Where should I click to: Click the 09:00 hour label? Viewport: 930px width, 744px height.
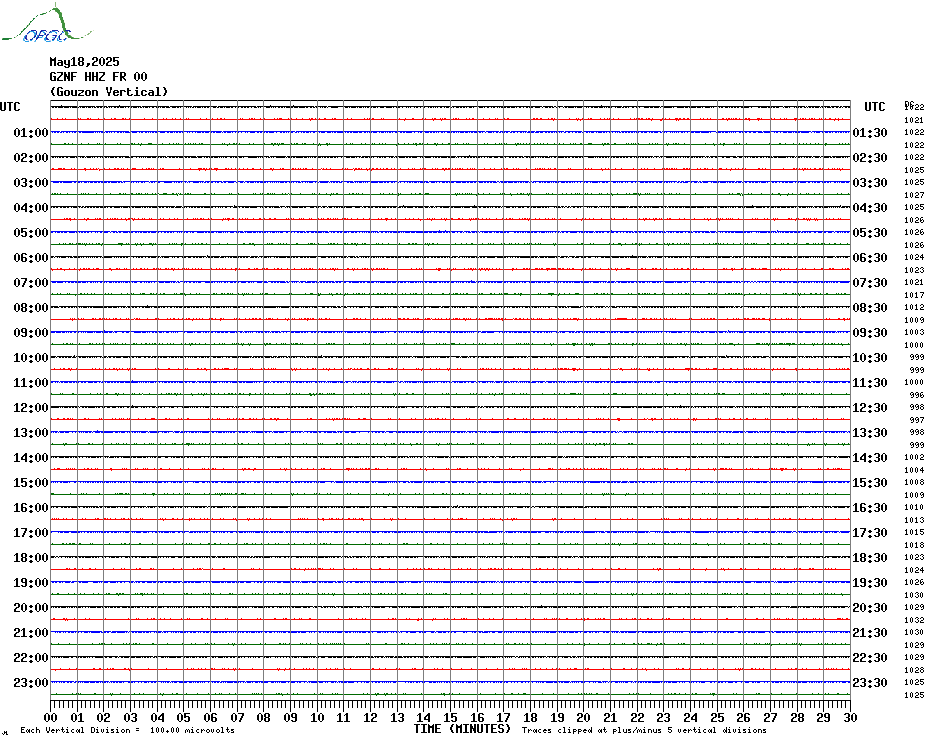[31, 332]
